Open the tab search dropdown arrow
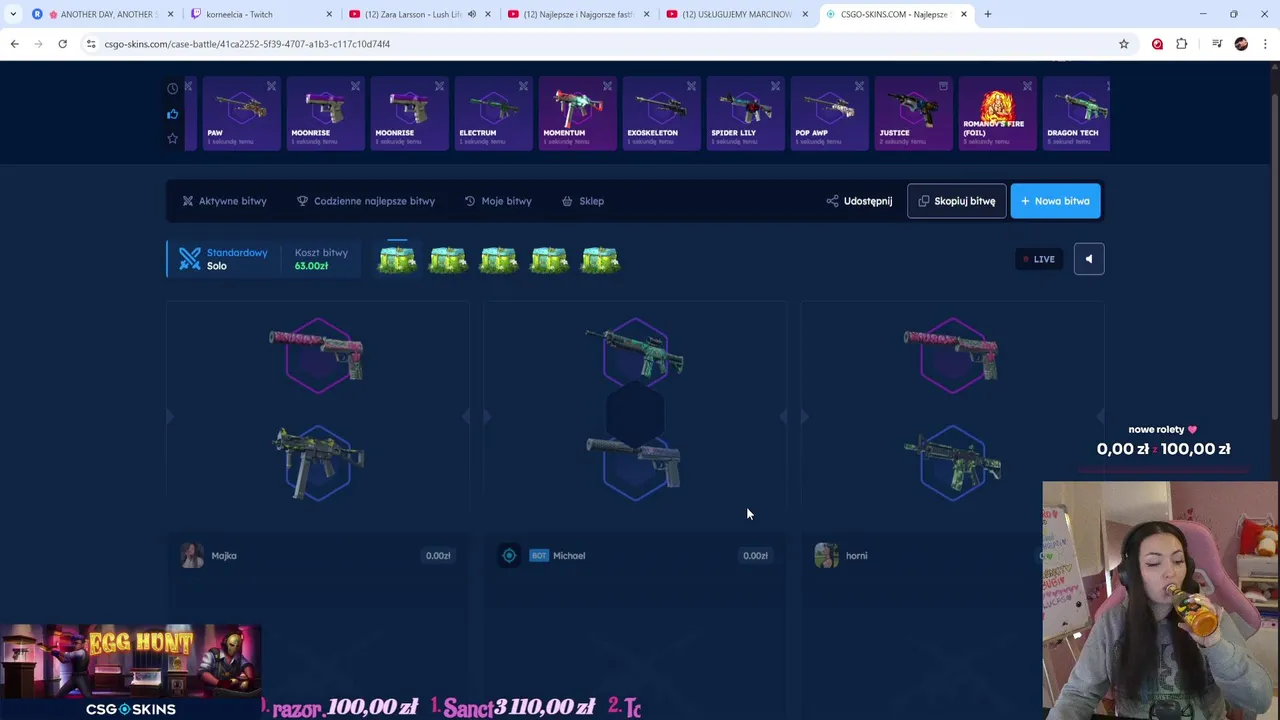This screenshot has height=720, width=1280. [x=12, y=14]
